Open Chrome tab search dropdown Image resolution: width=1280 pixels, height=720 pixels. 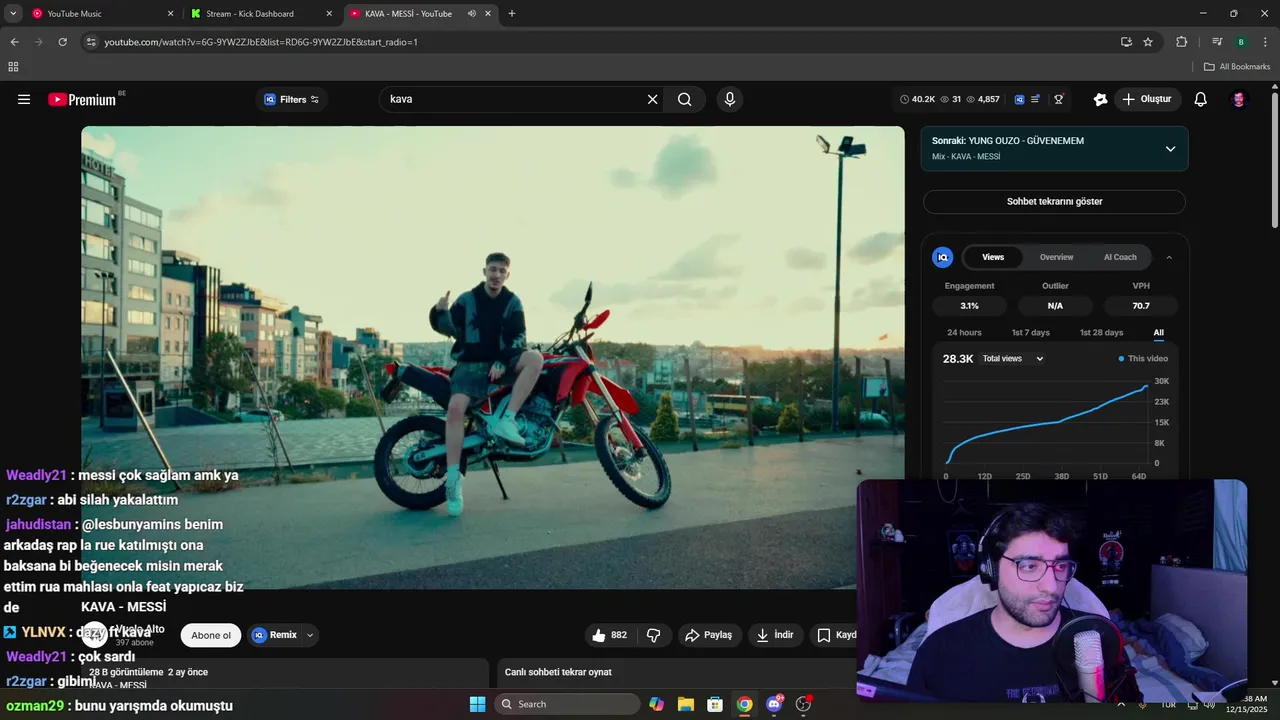pos(13,14)
